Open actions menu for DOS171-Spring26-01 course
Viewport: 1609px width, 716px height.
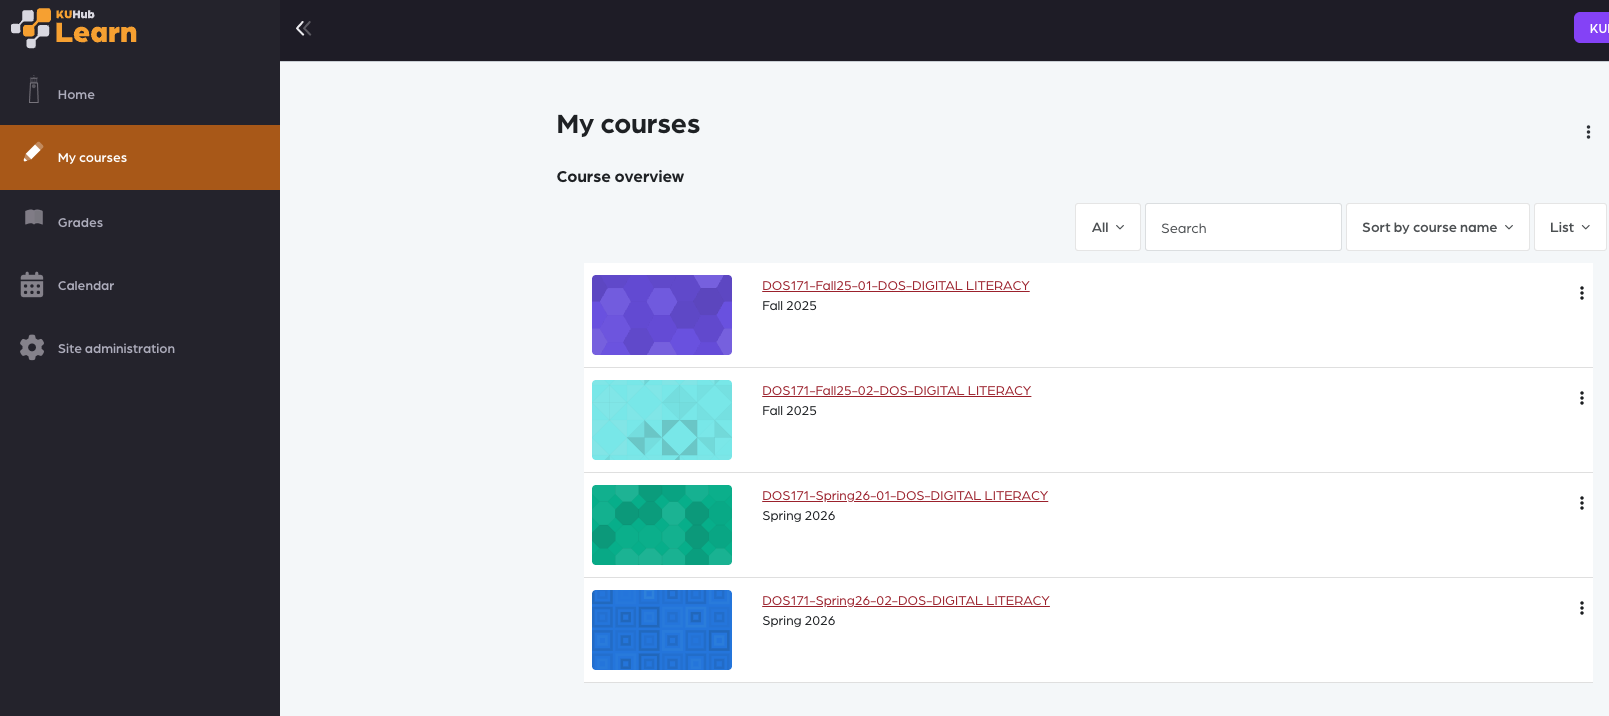(x=1582, y=503)
